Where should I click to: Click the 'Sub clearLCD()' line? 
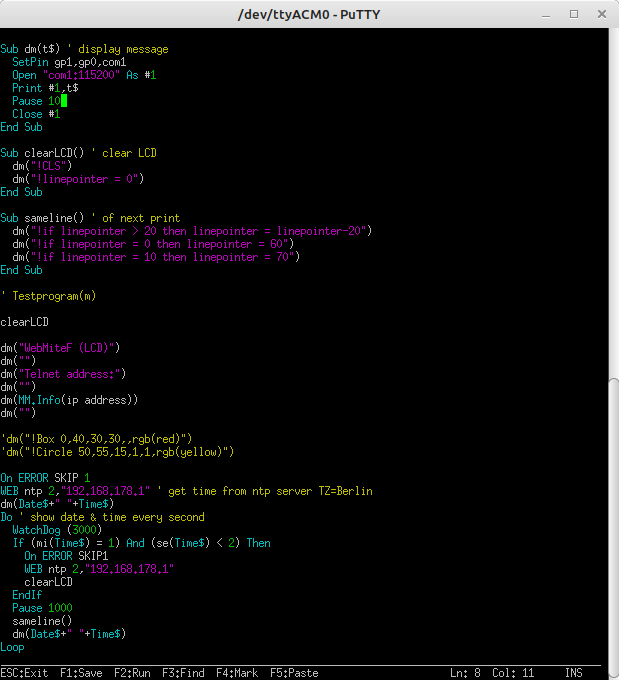[x=79, y=153]
